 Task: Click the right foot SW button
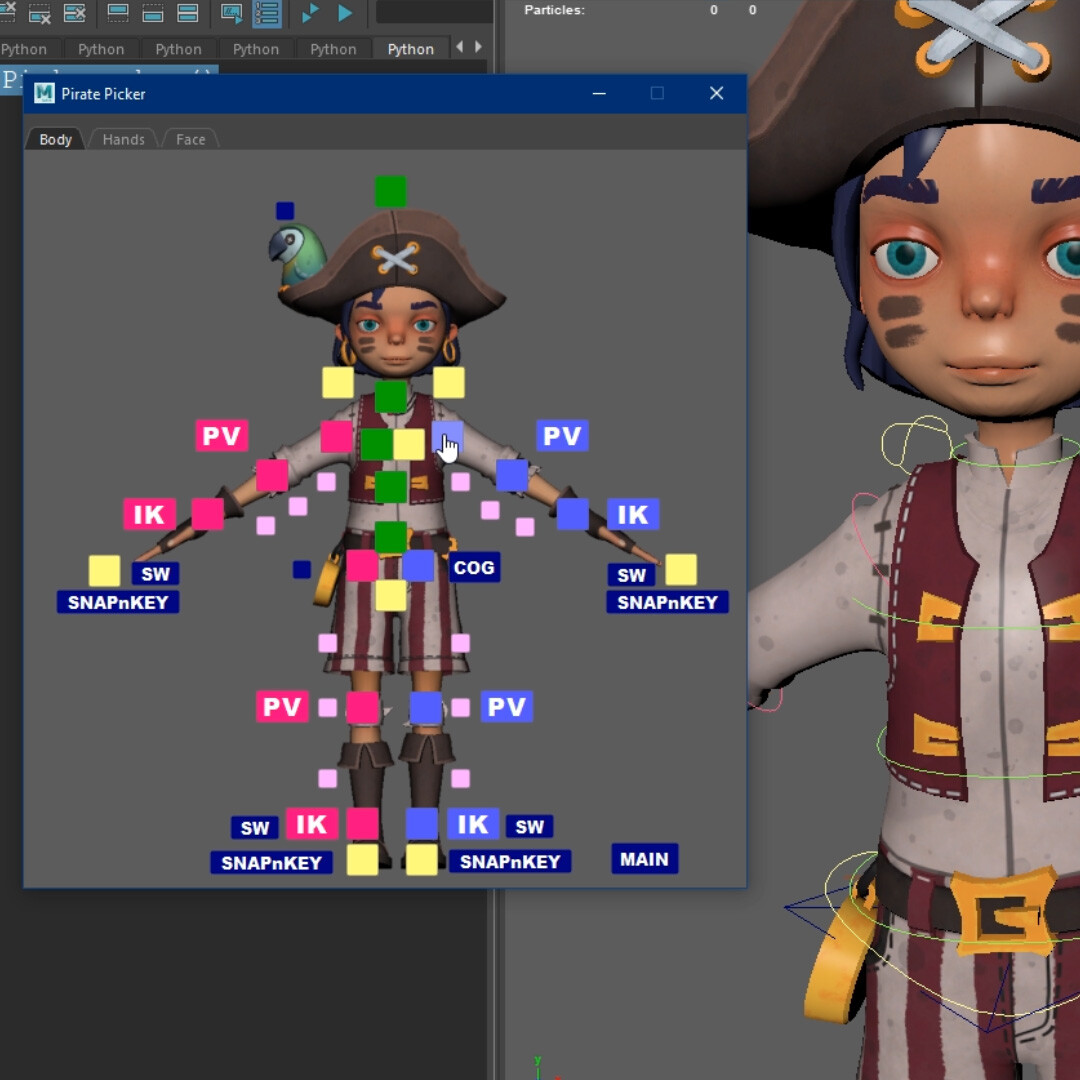(529, 826)
